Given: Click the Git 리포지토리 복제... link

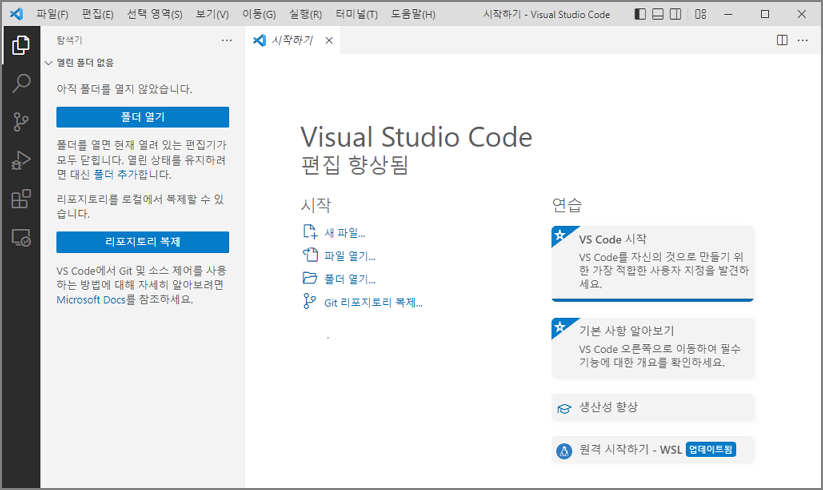Looking at the screenshot, I should click(x=373, y=303).
